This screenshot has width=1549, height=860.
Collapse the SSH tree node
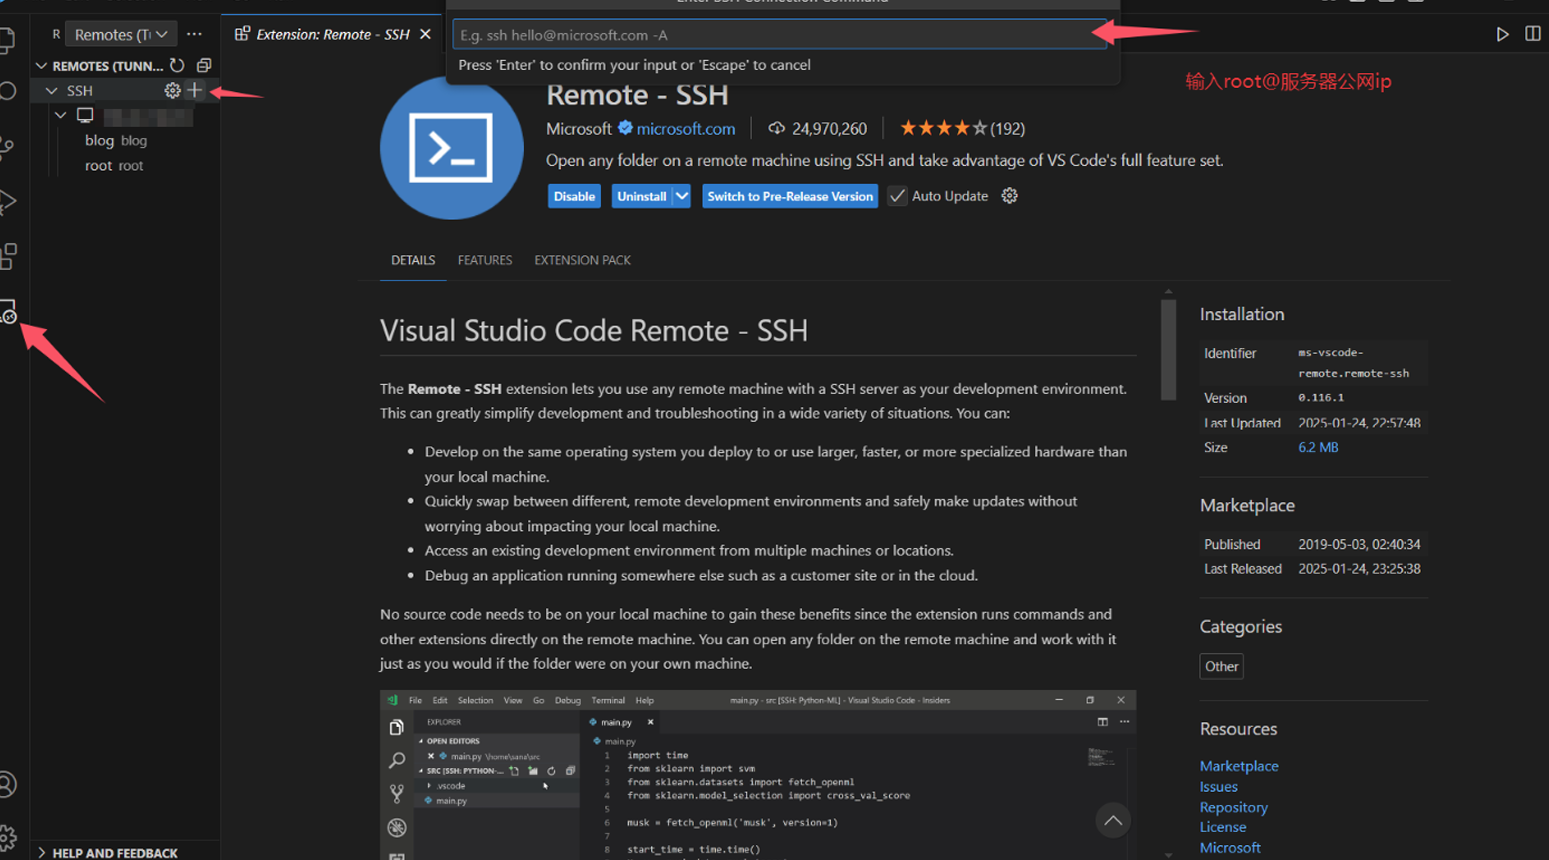[x=51, y=90]
